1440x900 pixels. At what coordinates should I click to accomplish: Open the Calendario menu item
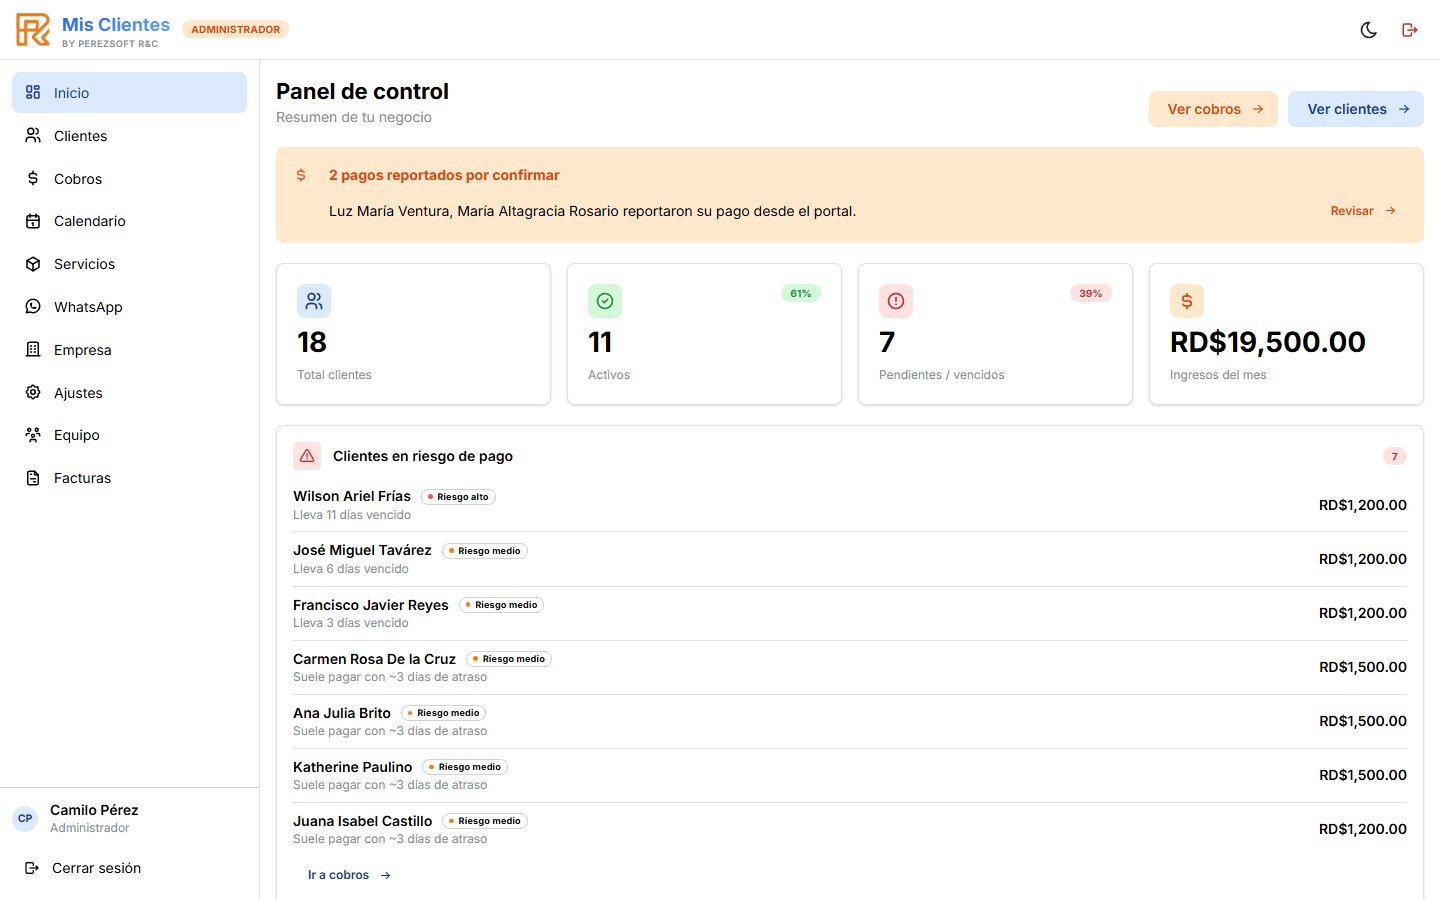tap(129, 221)
